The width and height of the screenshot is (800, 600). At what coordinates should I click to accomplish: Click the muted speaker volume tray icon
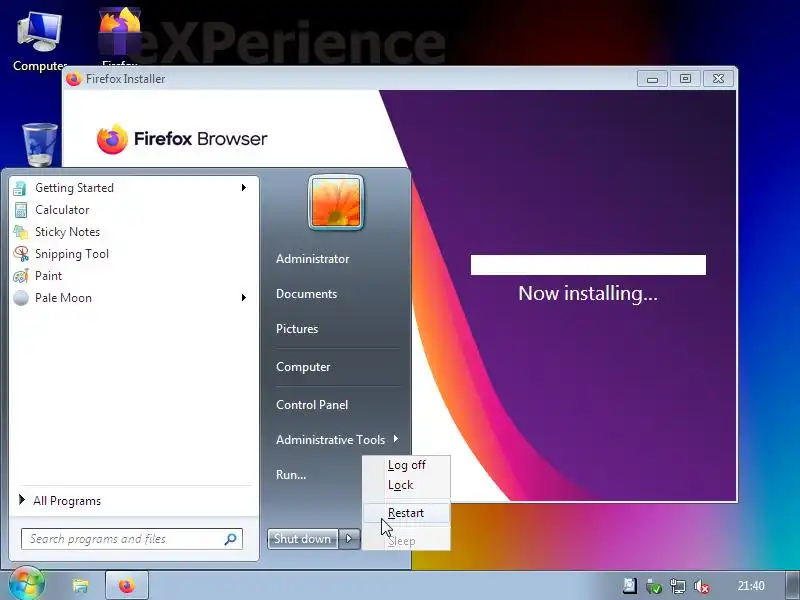(x=702, y=586)
